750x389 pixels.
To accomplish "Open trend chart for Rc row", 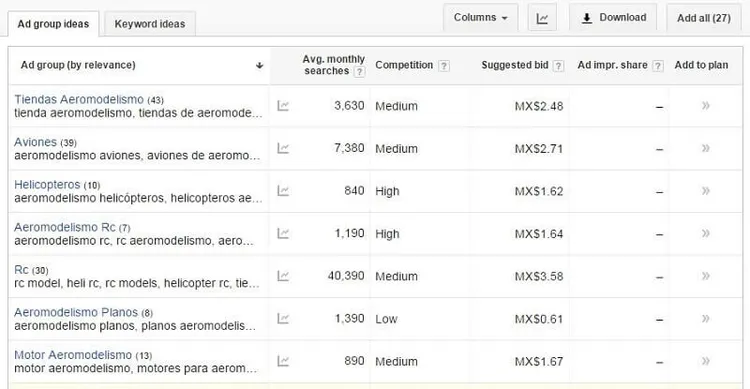I will pyautogui.click(x=283, y=276).
